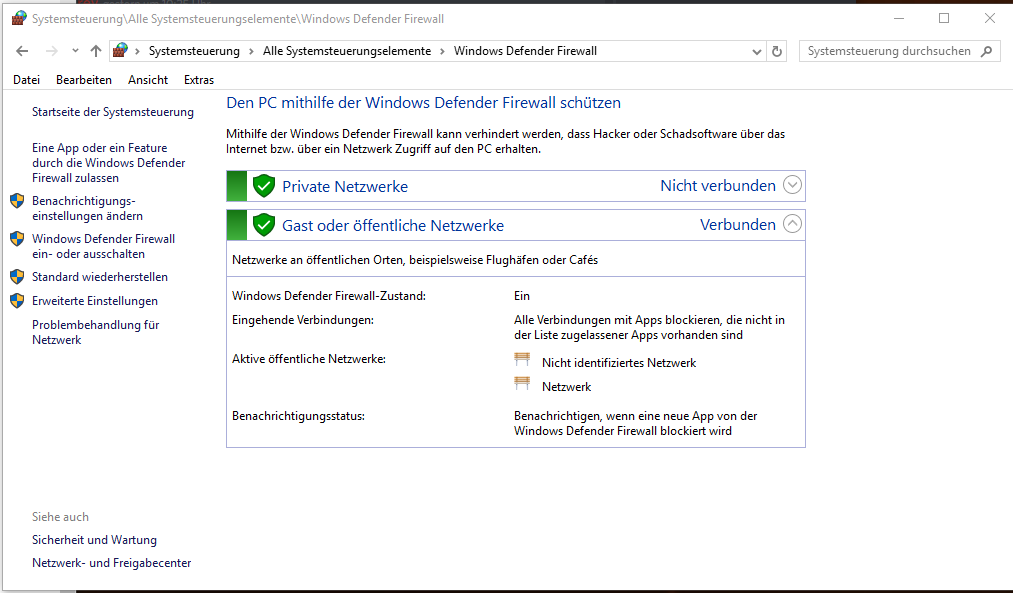This screenshot has height=593, width=1013.
Task: Click the up-one-level arrow icon
Action: [x=96, y=50]
